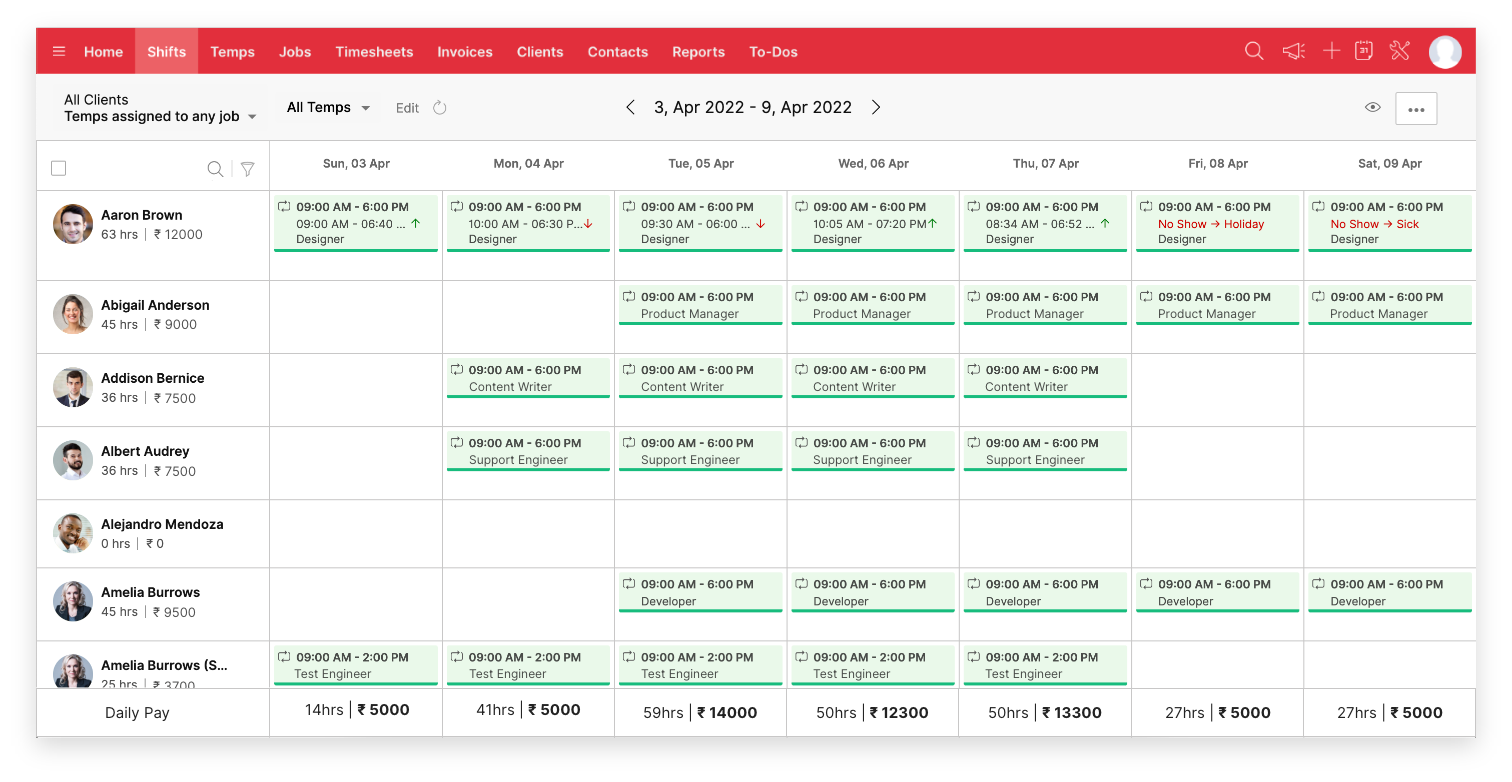Screen dimensions: 1512x782
Task: Open the global search icon
Action: pos(1253,50)
